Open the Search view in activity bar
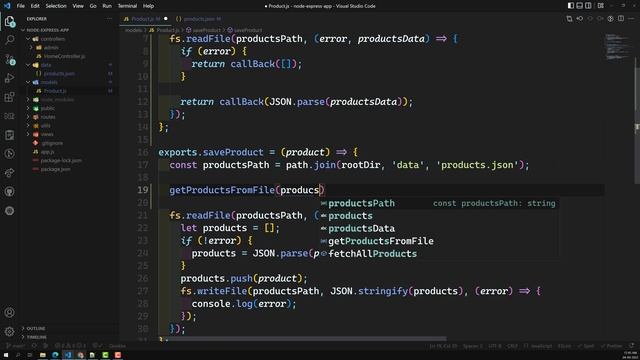The width and height of the screenshot is (640, 360). click(x=9, y=40)
